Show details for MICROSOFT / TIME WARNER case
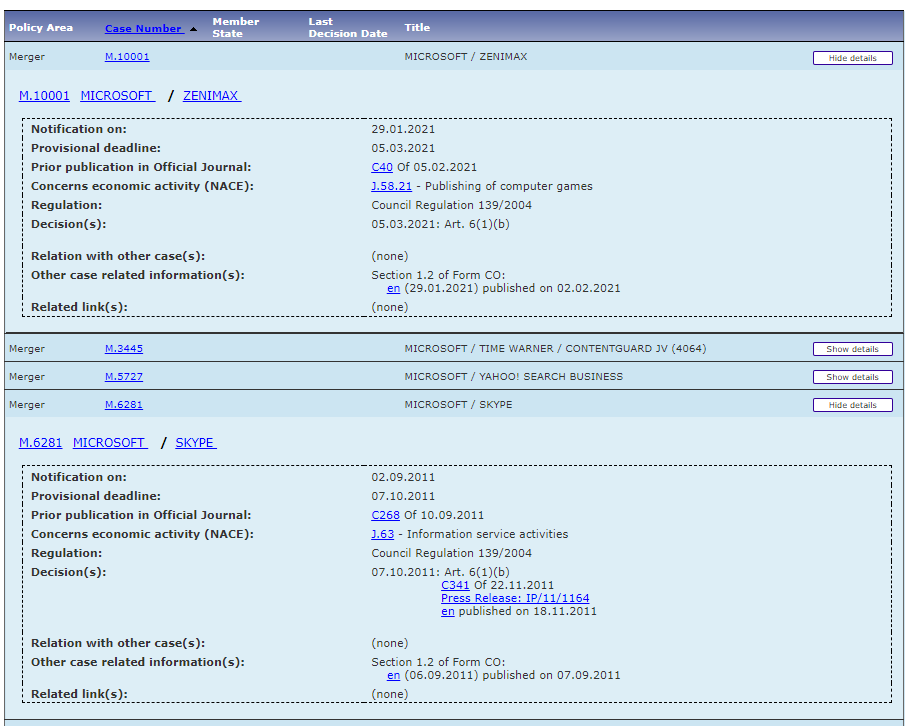 [852, 349]
